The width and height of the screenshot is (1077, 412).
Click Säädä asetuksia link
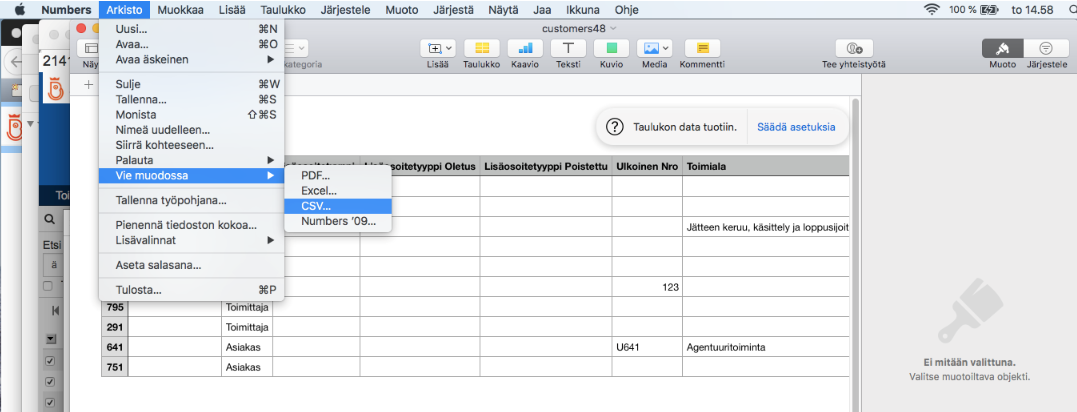point(796,128)
